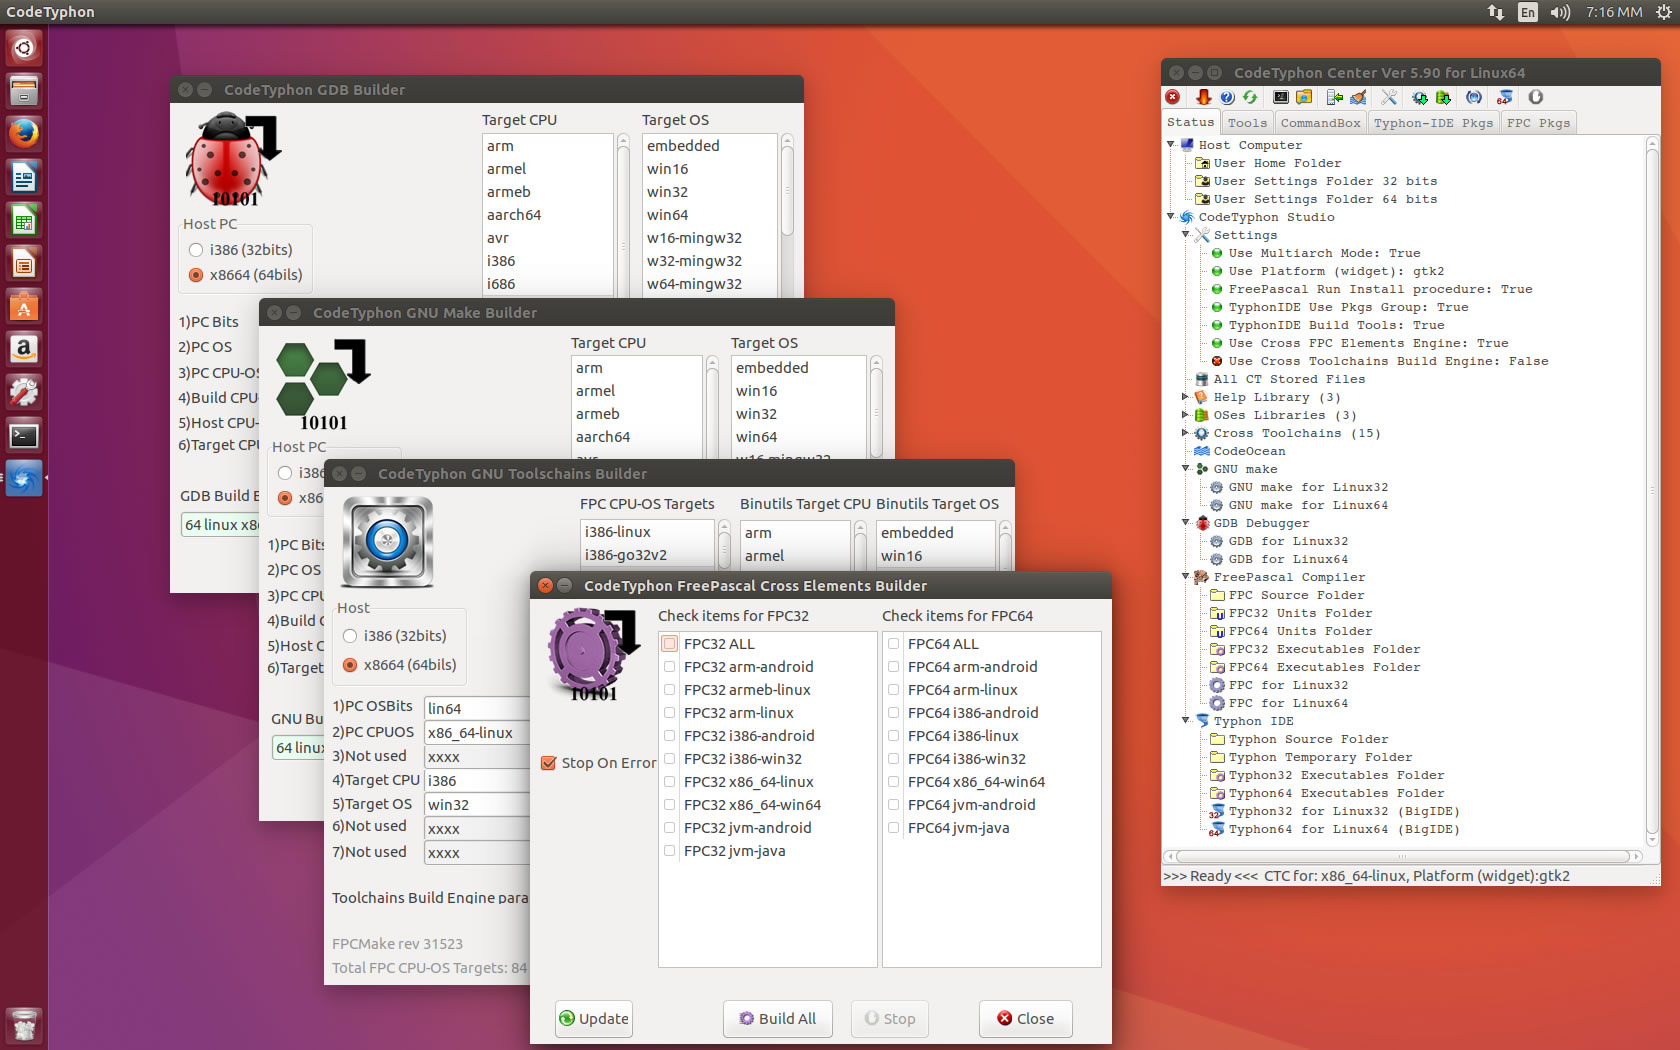
Task: Select Typhon64 for Linux64 (BigIDE) tree item
Action: point(1344,829)
